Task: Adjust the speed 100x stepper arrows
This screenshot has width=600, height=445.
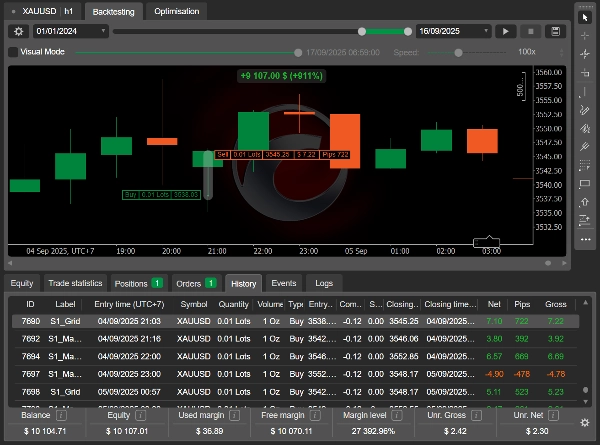Action: pyautogui.click(x=561, y=52)
